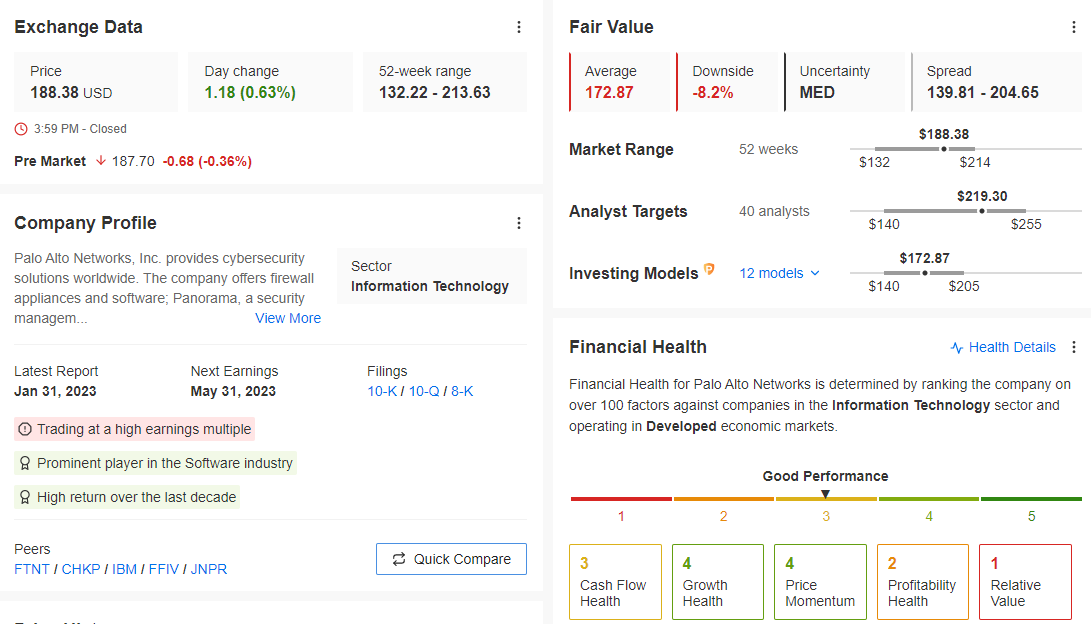Viewport: 1091px width, 624px height.
Task: Select the Profitability Health card
Action: click(923, 582)
